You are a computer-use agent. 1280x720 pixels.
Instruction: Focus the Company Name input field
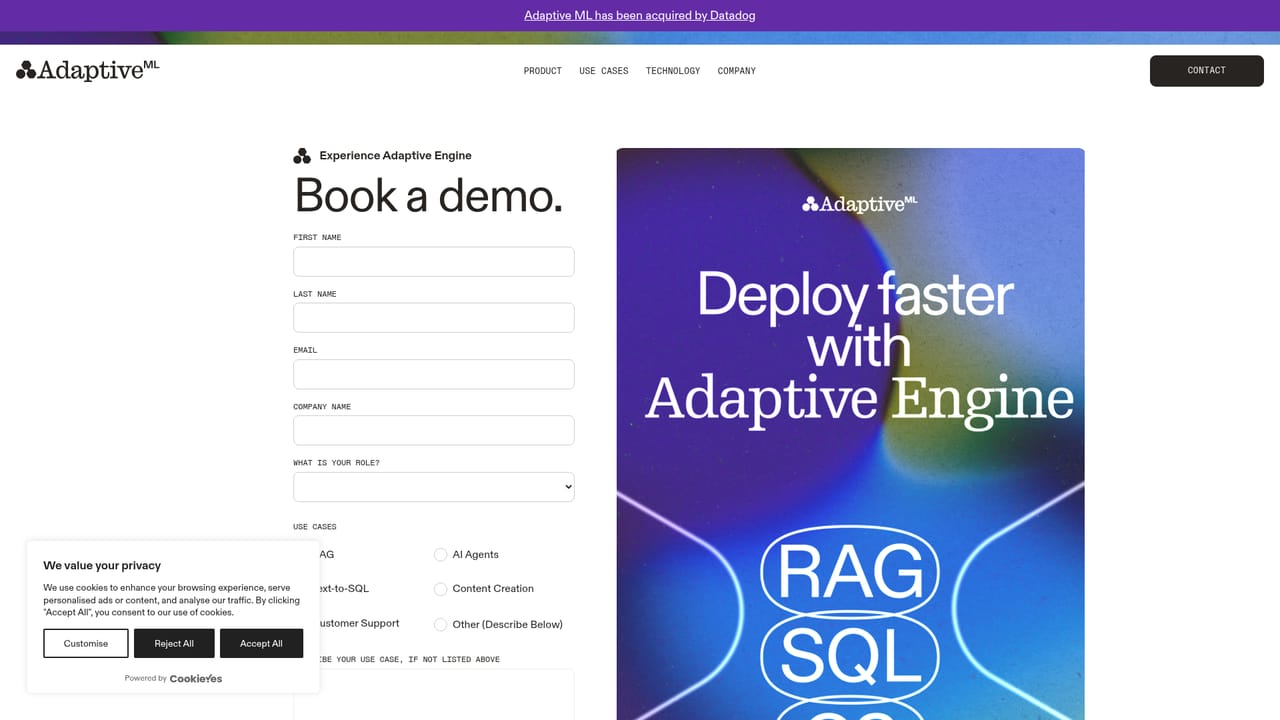point(434,430)
